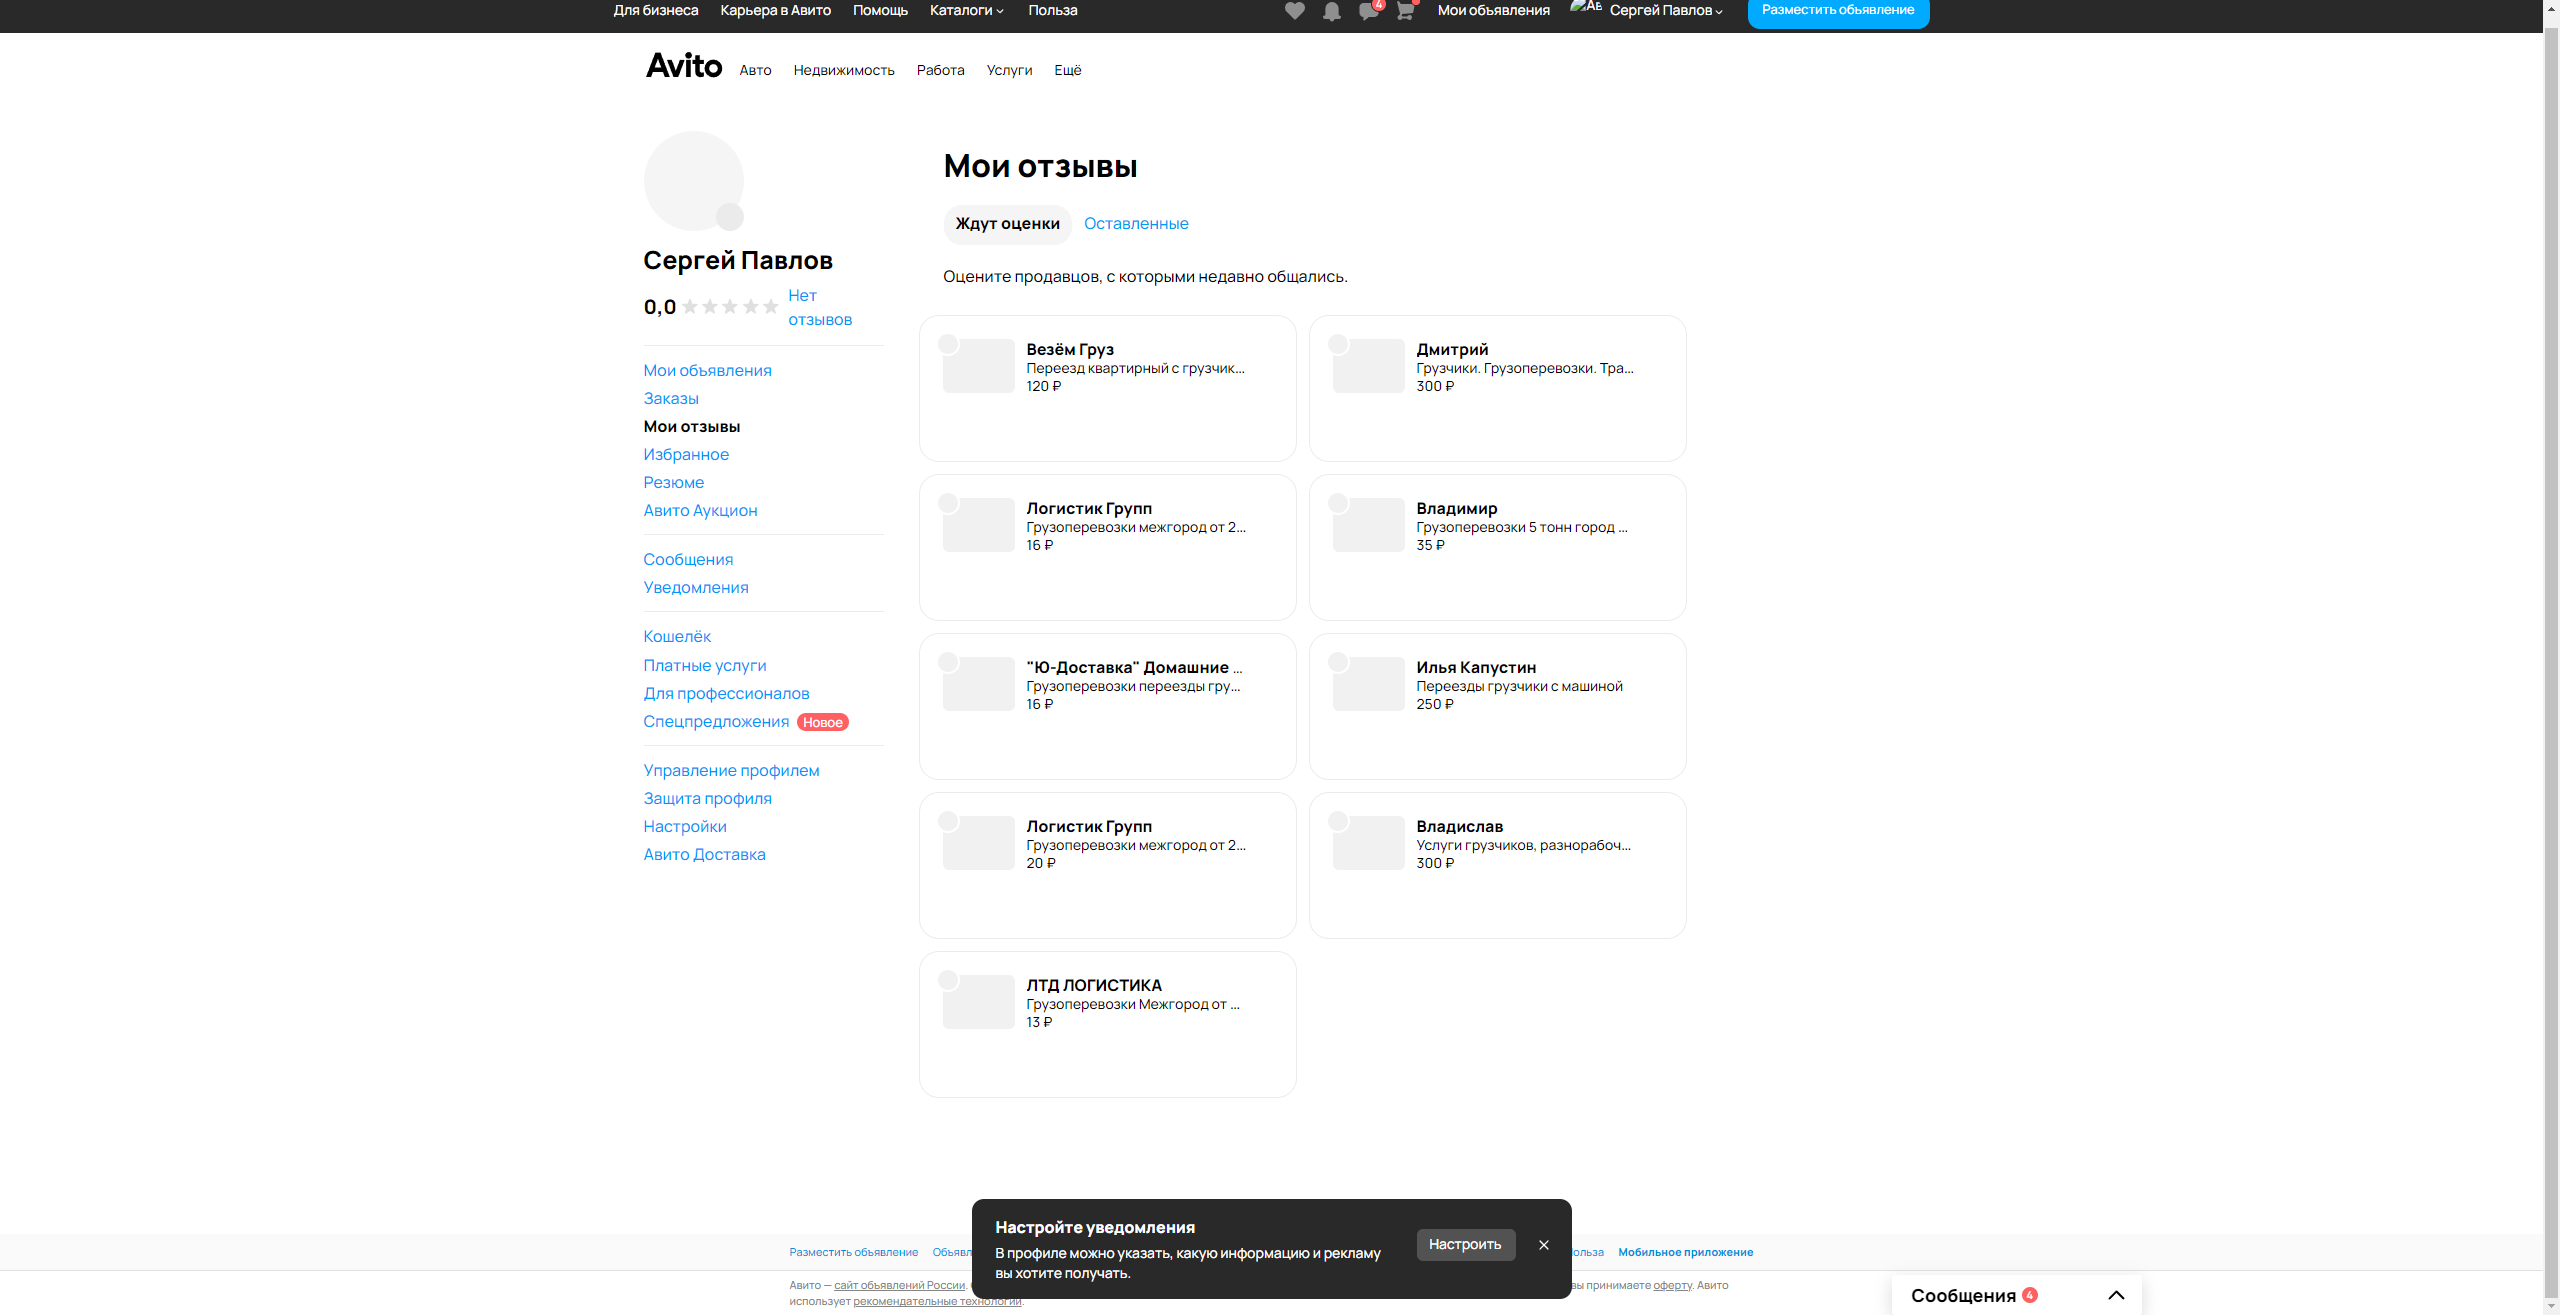Viewport: 2560px width, 1315px height.
Task: Click Разместить объявление blue button
Action: click(1837, 10)
